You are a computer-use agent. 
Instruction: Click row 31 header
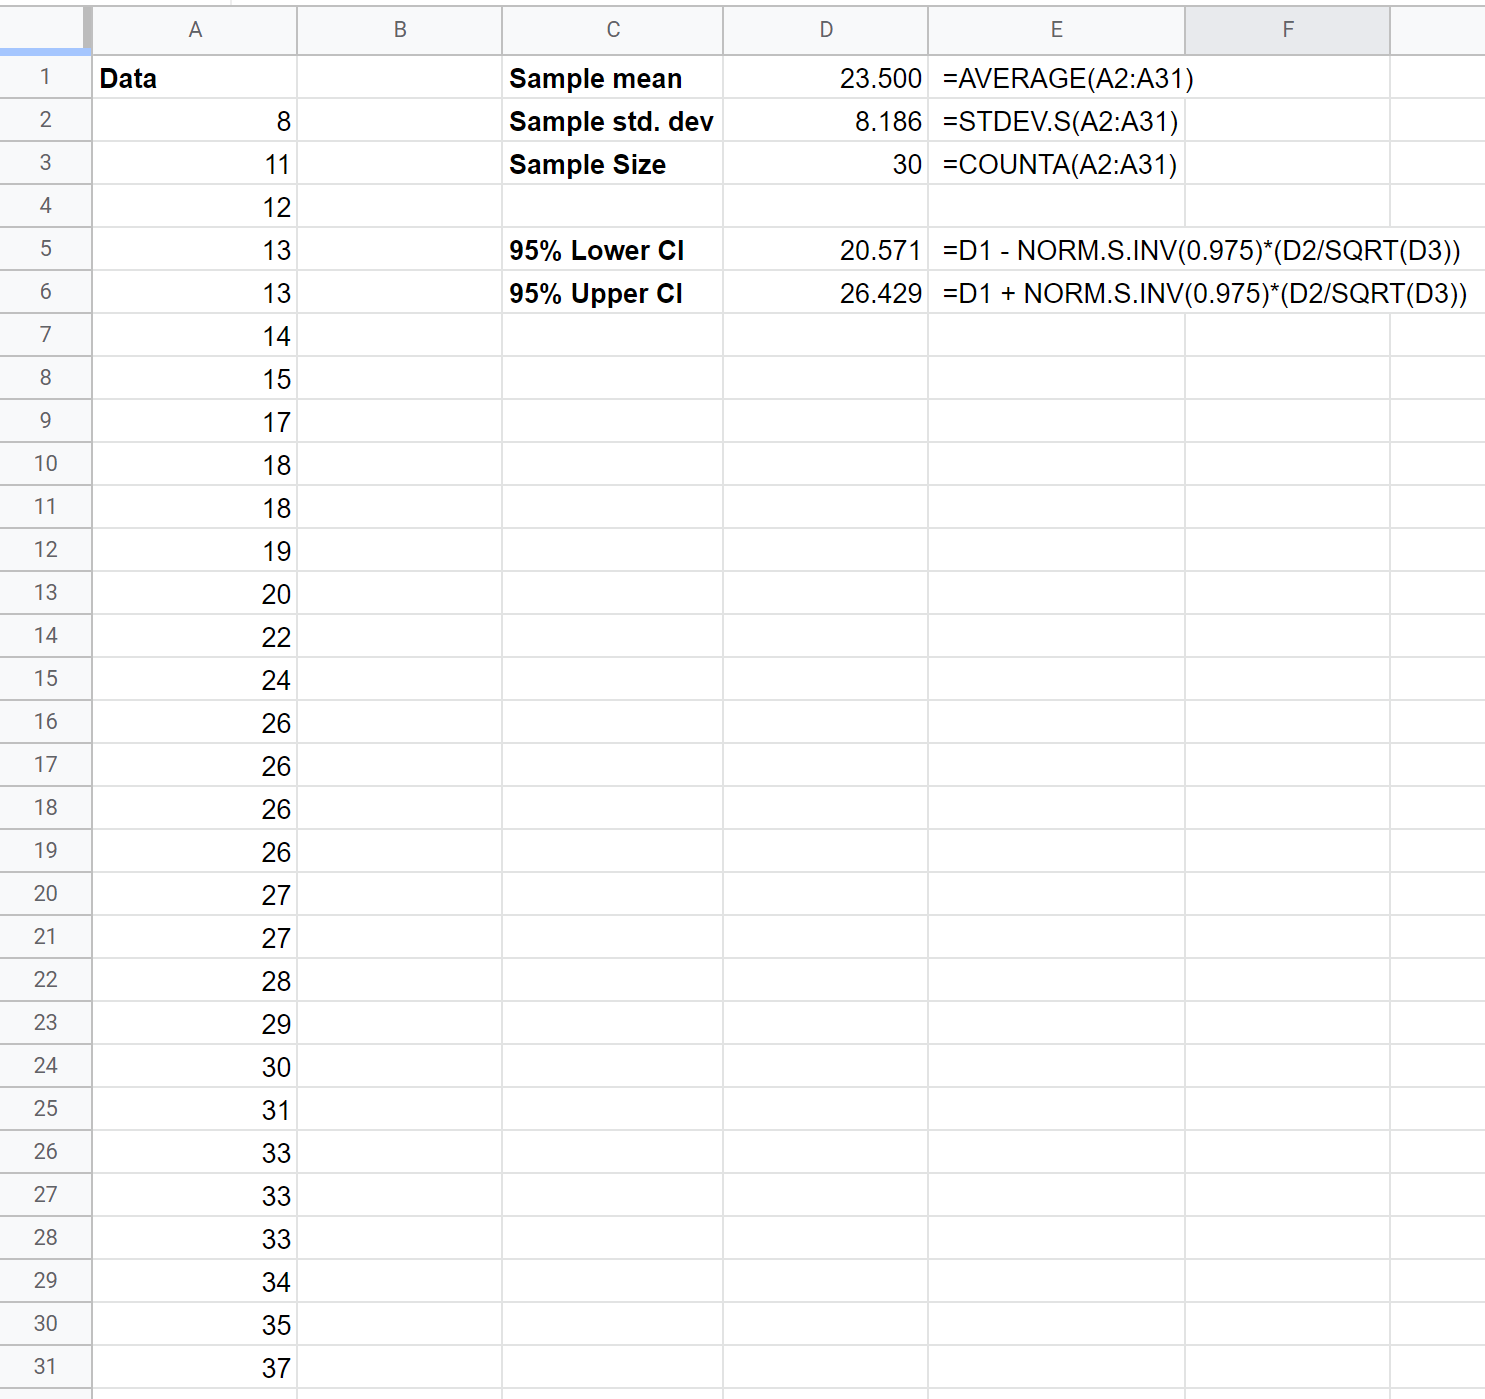pos(45,1367)
